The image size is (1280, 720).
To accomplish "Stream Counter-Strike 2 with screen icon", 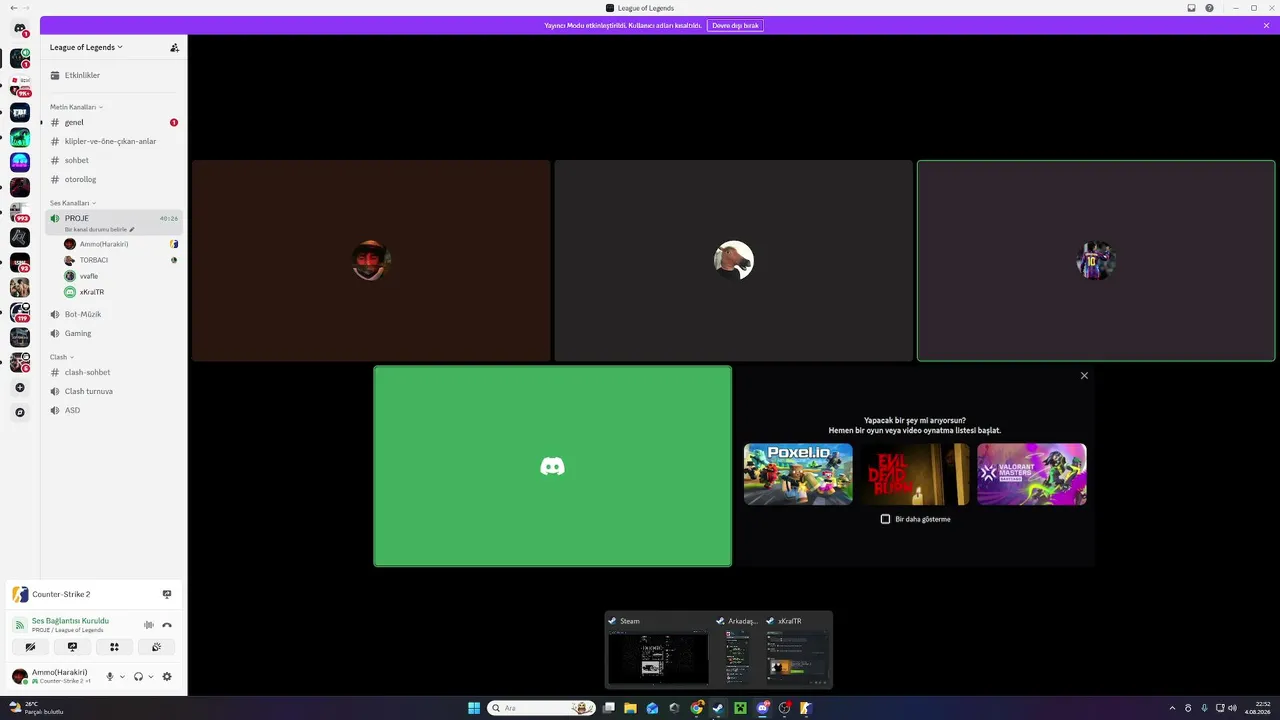I will pos(167,594).
